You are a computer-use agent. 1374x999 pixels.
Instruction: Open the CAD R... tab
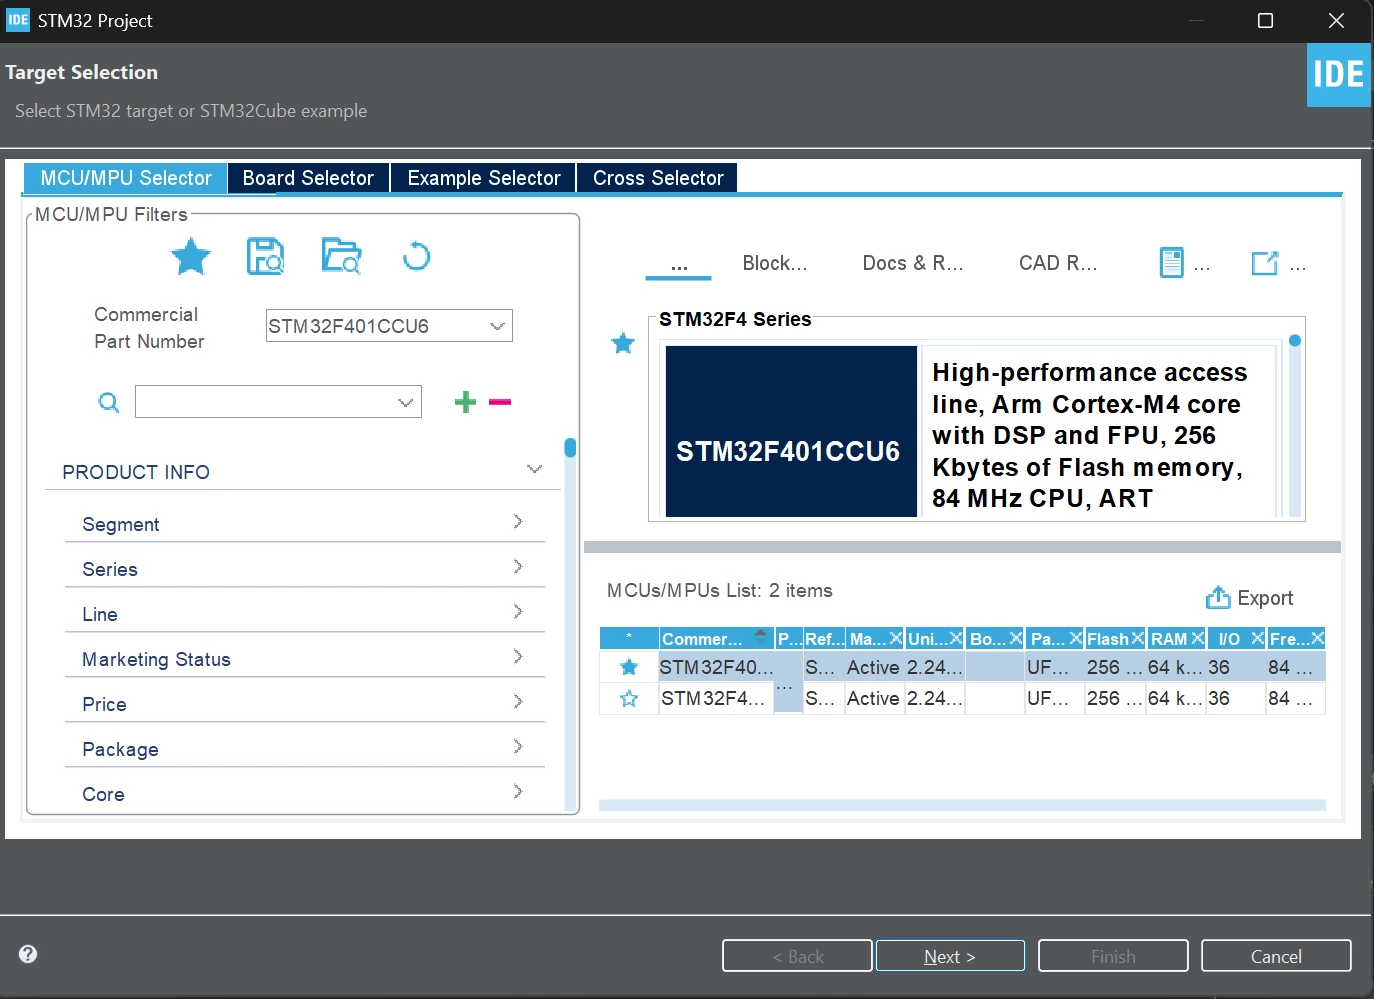1058,263
